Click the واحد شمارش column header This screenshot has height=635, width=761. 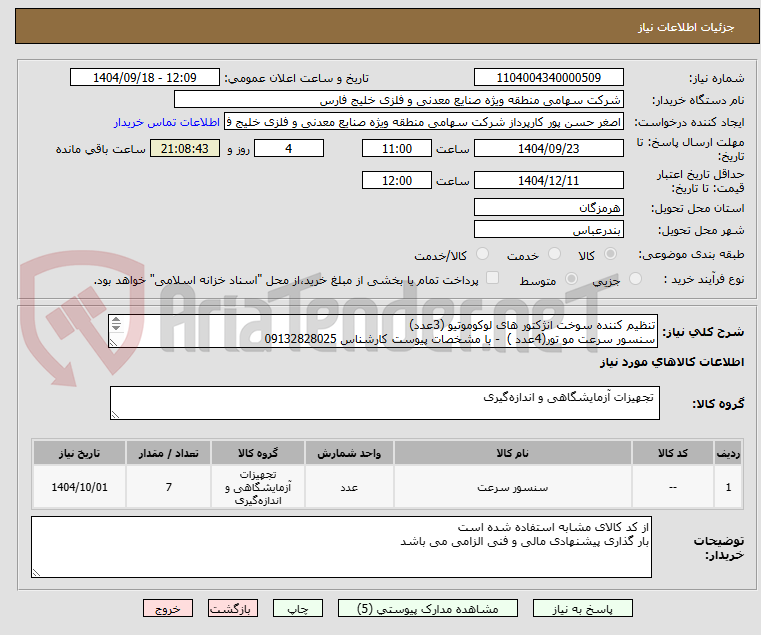[349, 453]
